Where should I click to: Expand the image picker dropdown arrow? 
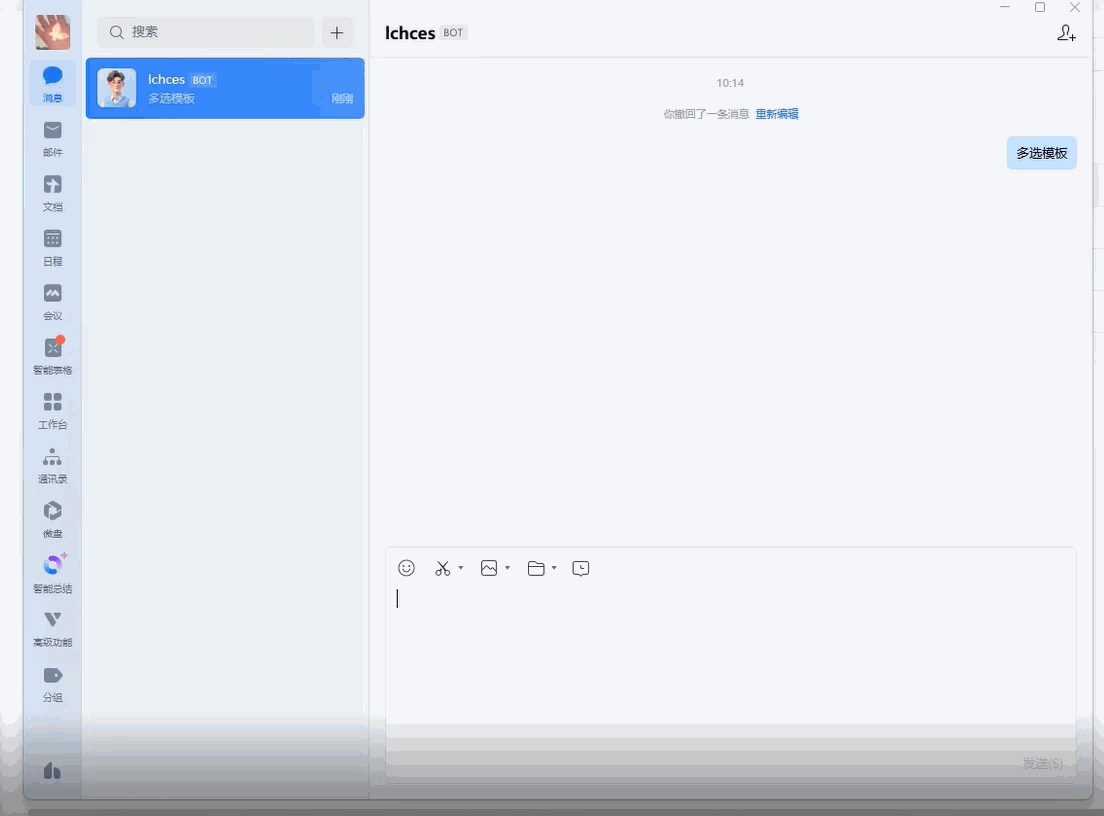point(508,568)
